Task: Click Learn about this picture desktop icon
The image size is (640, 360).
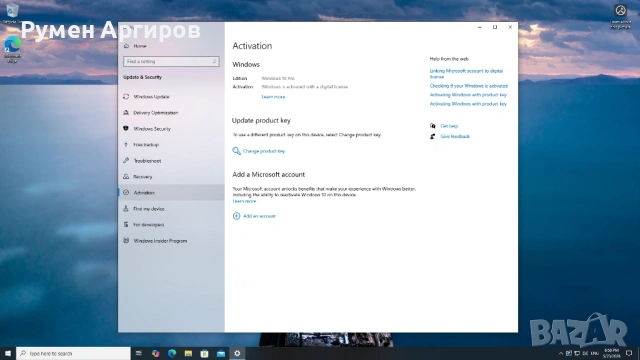Action: click(620, 16)
